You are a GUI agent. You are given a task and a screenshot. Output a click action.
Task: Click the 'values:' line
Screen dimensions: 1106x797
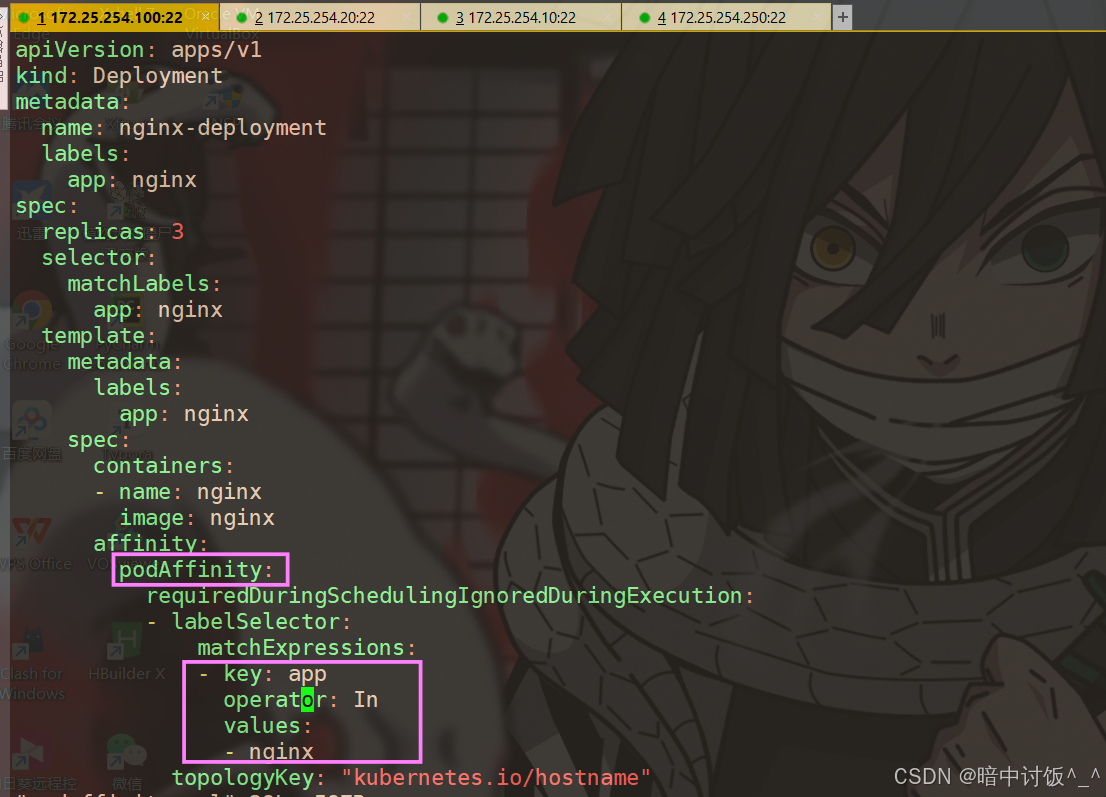[268, 726]
